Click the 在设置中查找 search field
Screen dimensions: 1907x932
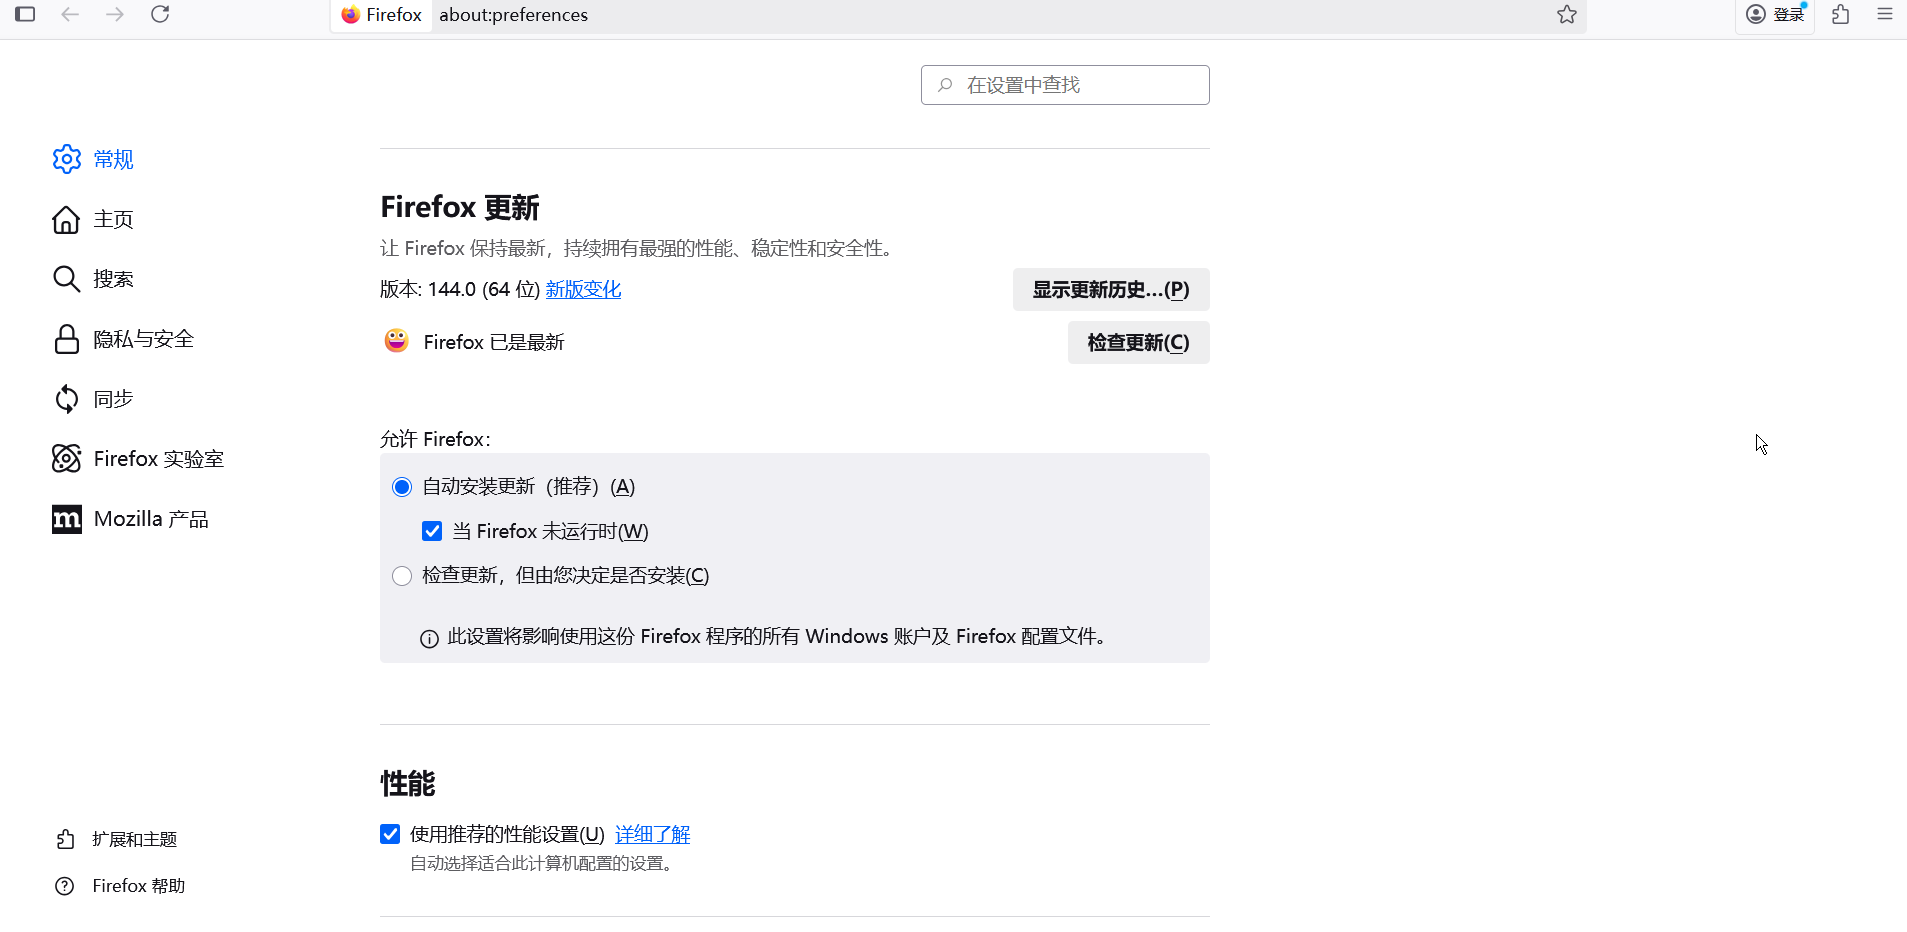[x=1064, y=85]
